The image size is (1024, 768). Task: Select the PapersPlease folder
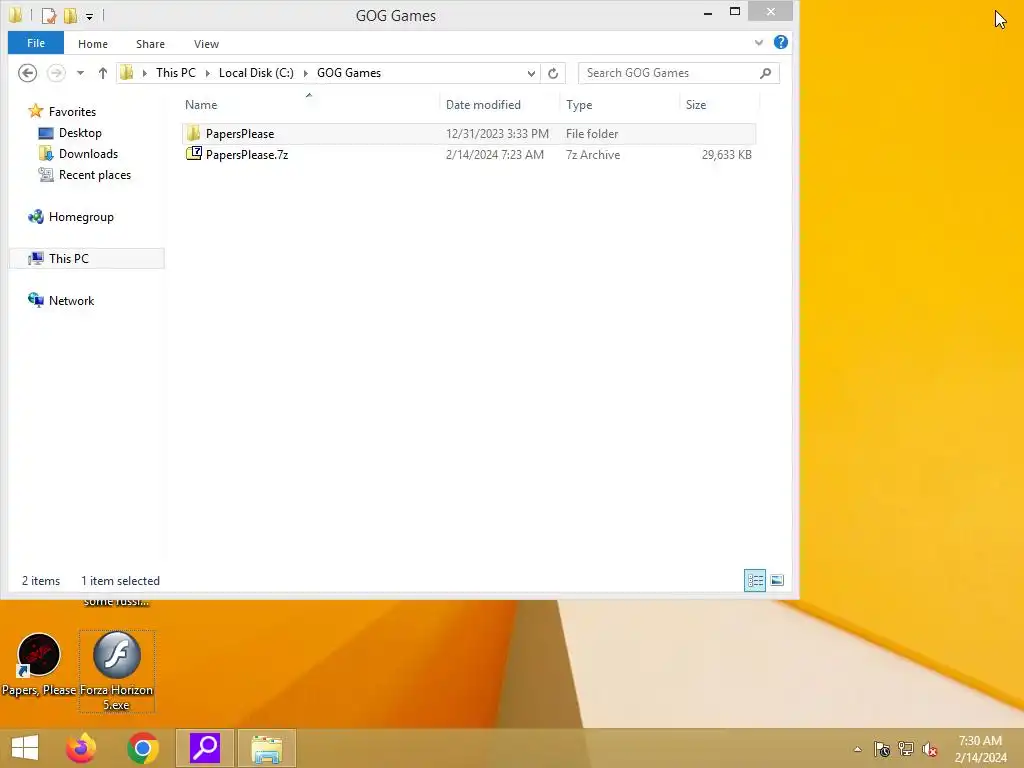(x=469, y=133)
